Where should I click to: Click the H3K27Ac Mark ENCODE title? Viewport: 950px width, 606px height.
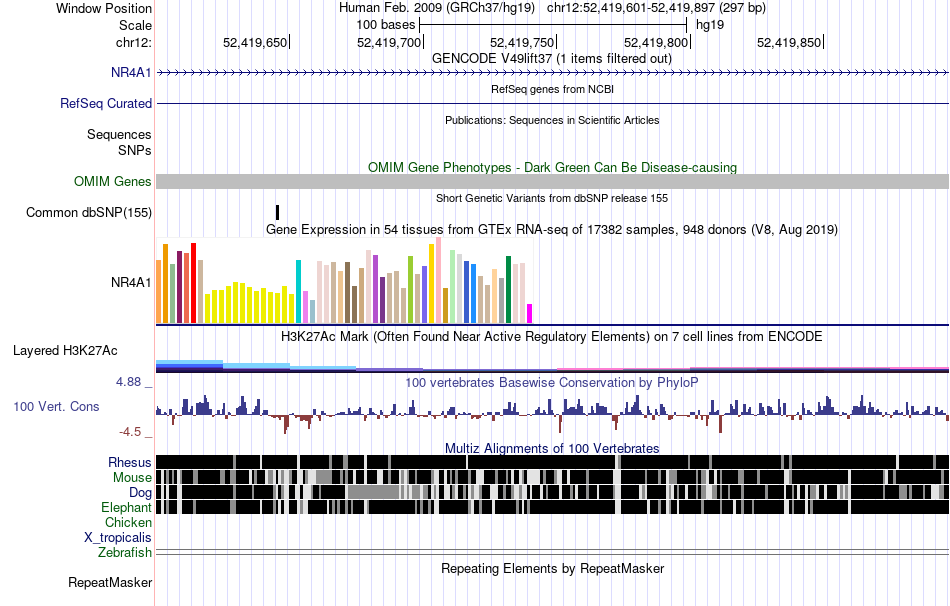pos(552,336)
